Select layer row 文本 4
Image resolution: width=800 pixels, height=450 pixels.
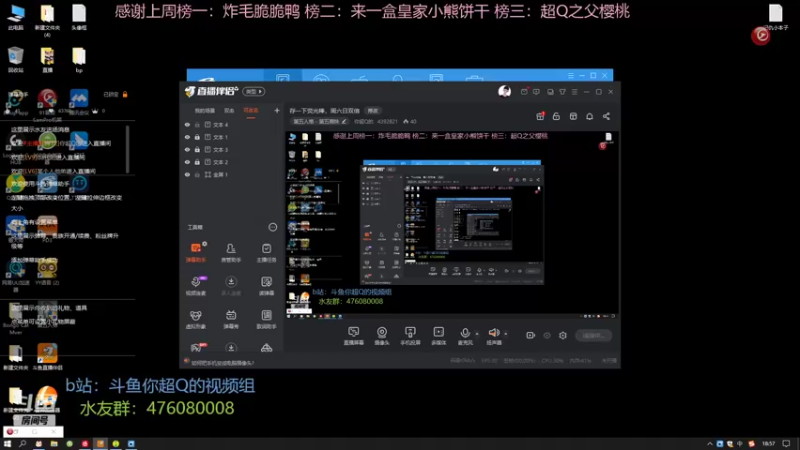click(x=232, y=124)
